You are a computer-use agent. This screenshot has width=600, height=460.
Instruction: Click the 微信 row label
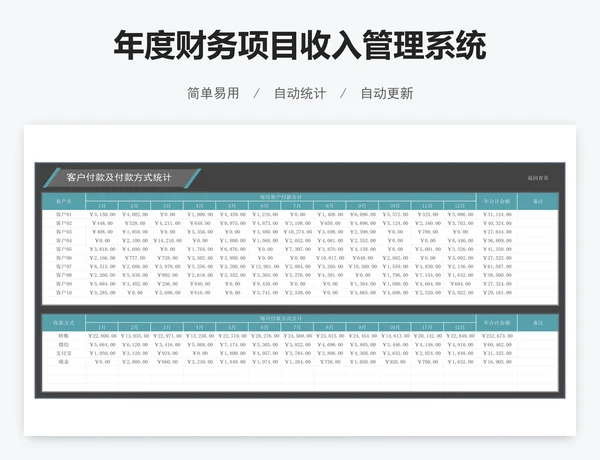click(x=64, y=344)
